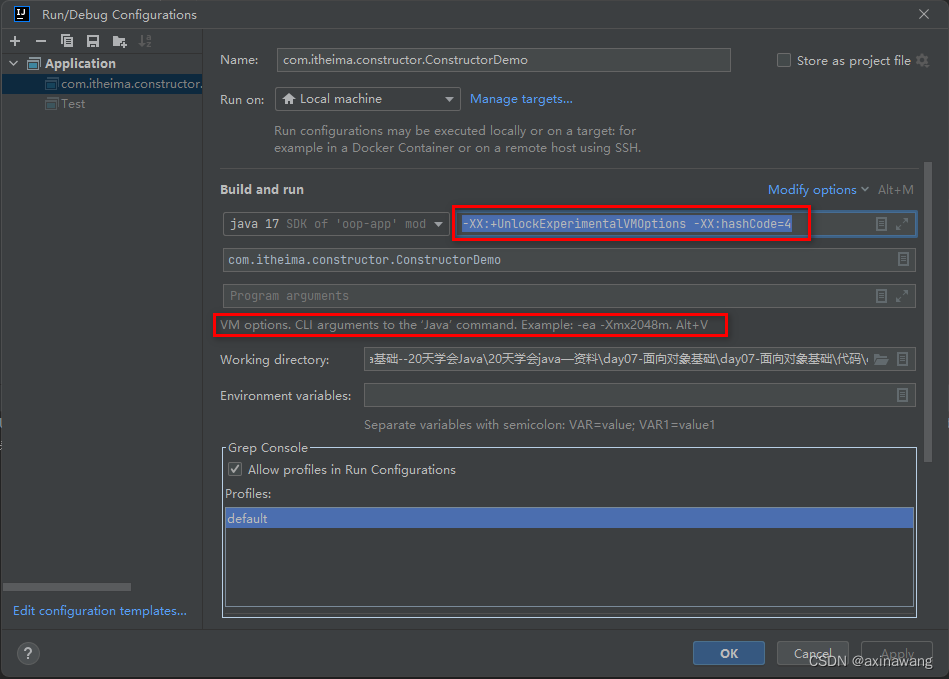Remove the selected run configuration
949x679 pixels.
pyautogui.click(x=40, y=41)
